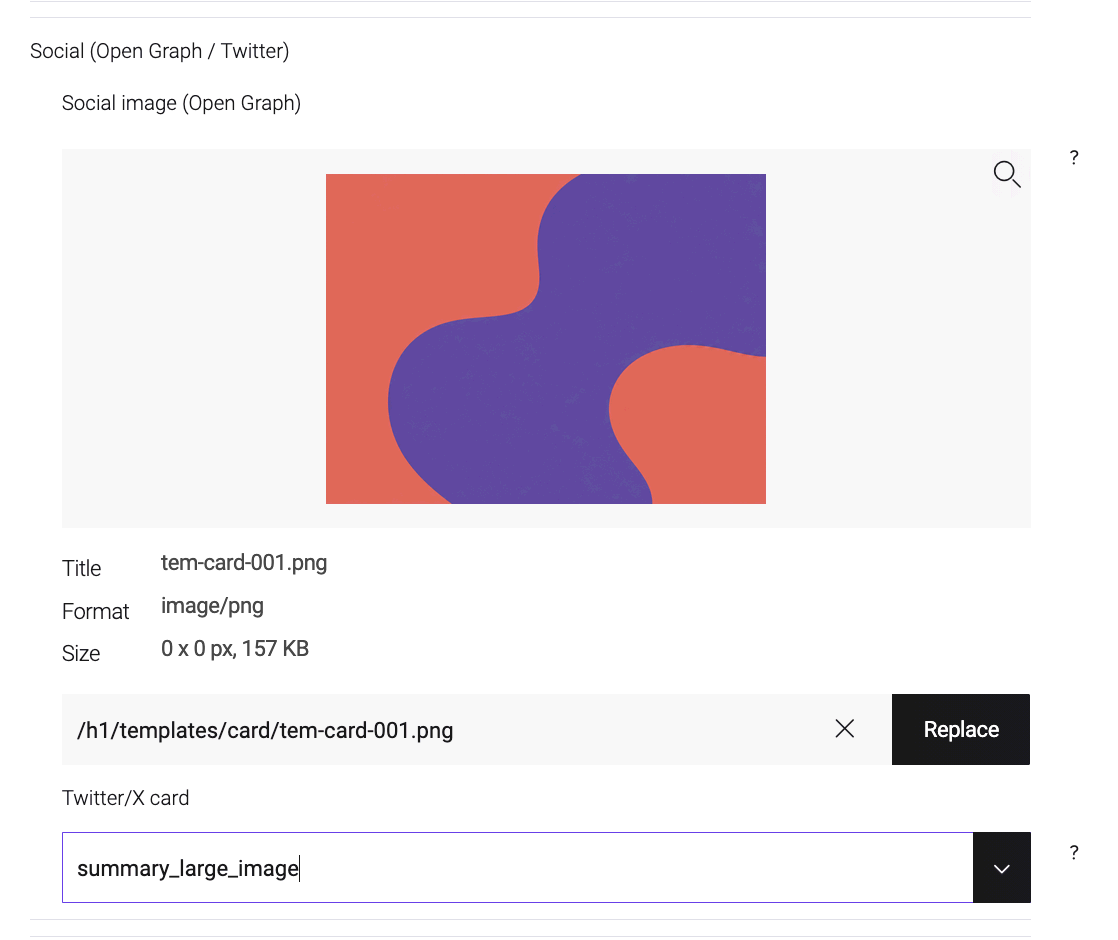
Task: Click the Replace button
Action: tap(960, 729)
